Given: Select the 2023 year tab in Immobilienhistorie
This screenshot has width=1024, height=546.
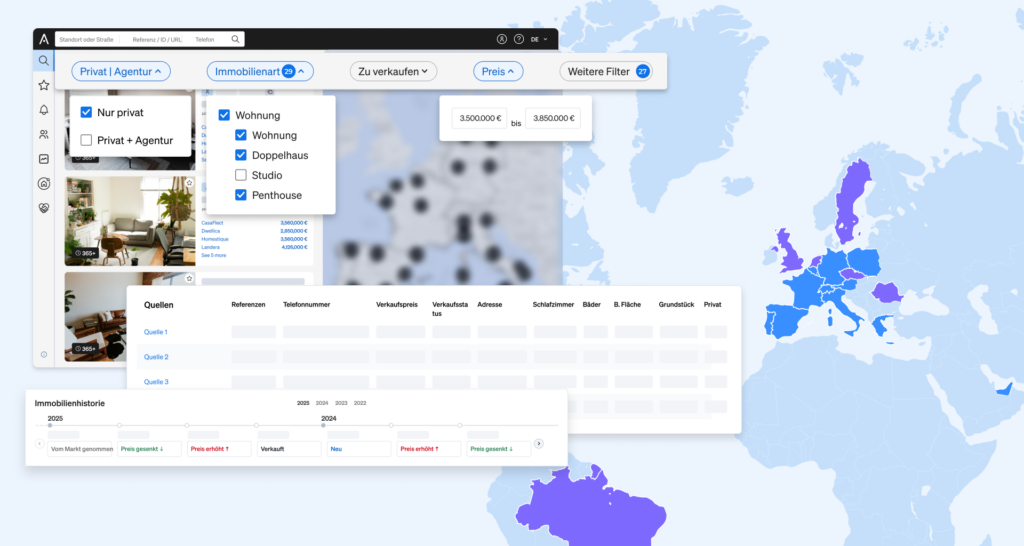Looking at the screenshot, I should click(x=341, y=403).
